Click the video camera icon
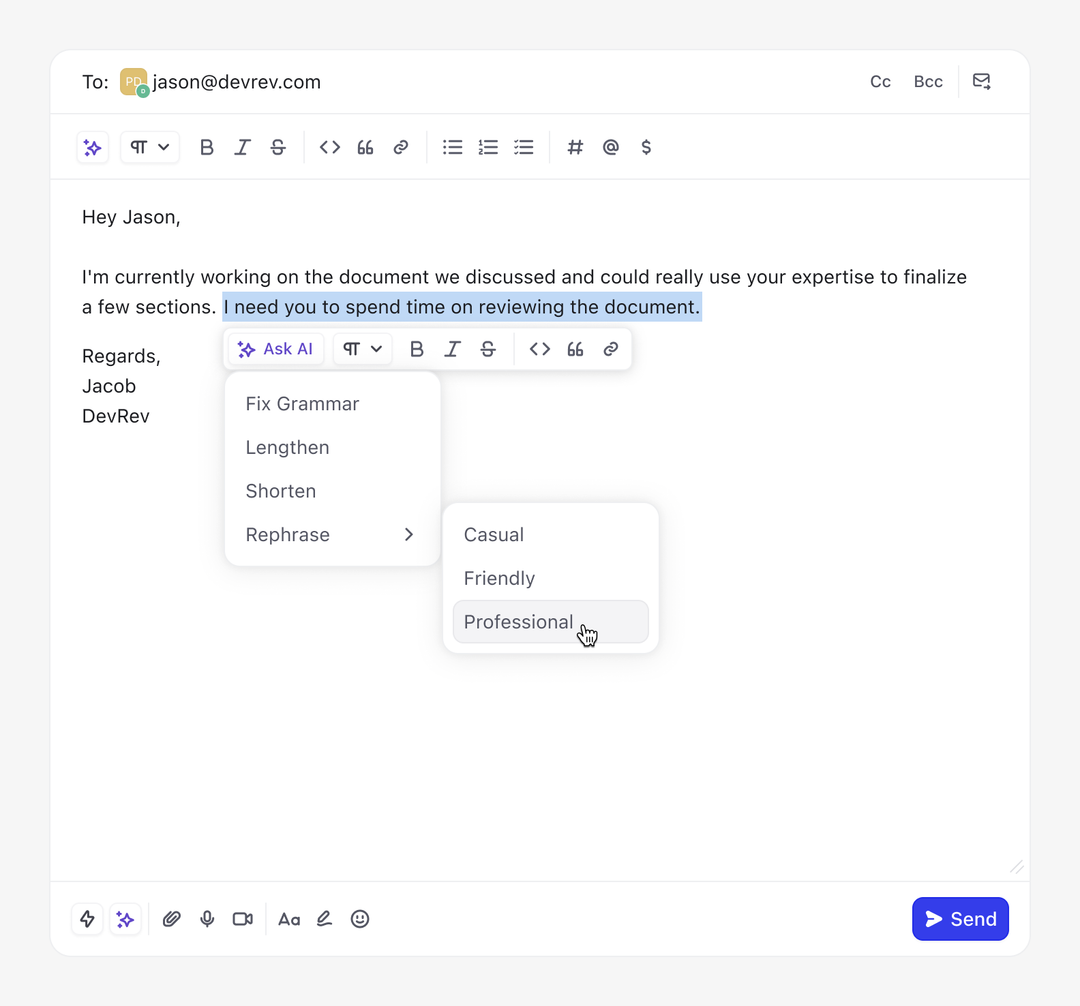 [243, 919]
